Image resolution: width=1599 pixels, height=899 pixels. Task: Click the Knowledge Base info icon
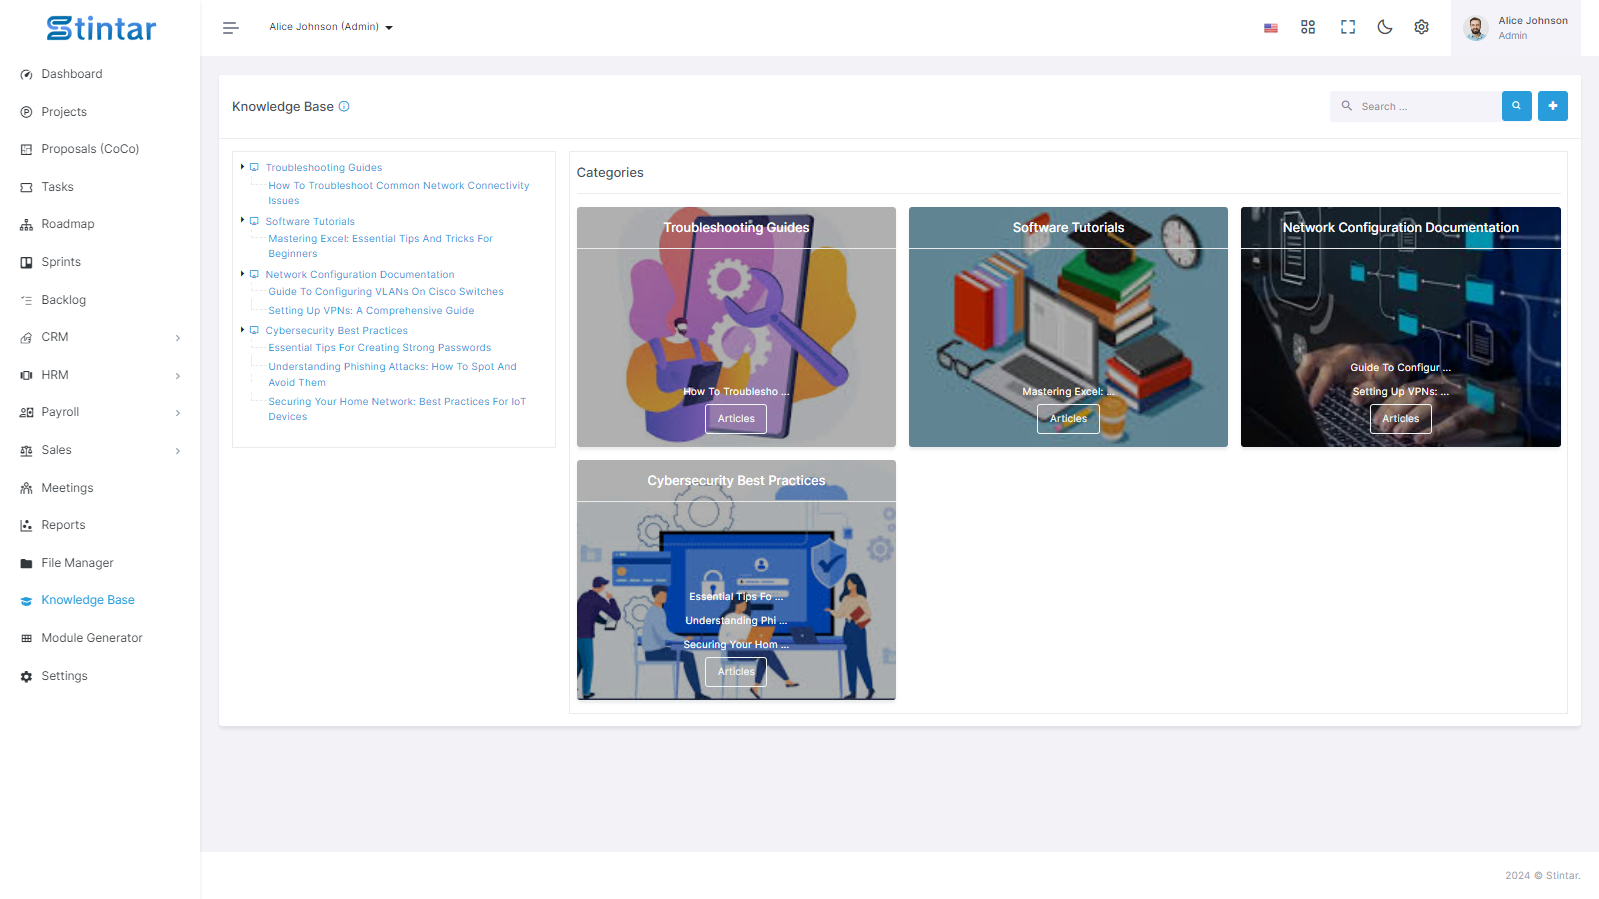click(x=344, y=107)
